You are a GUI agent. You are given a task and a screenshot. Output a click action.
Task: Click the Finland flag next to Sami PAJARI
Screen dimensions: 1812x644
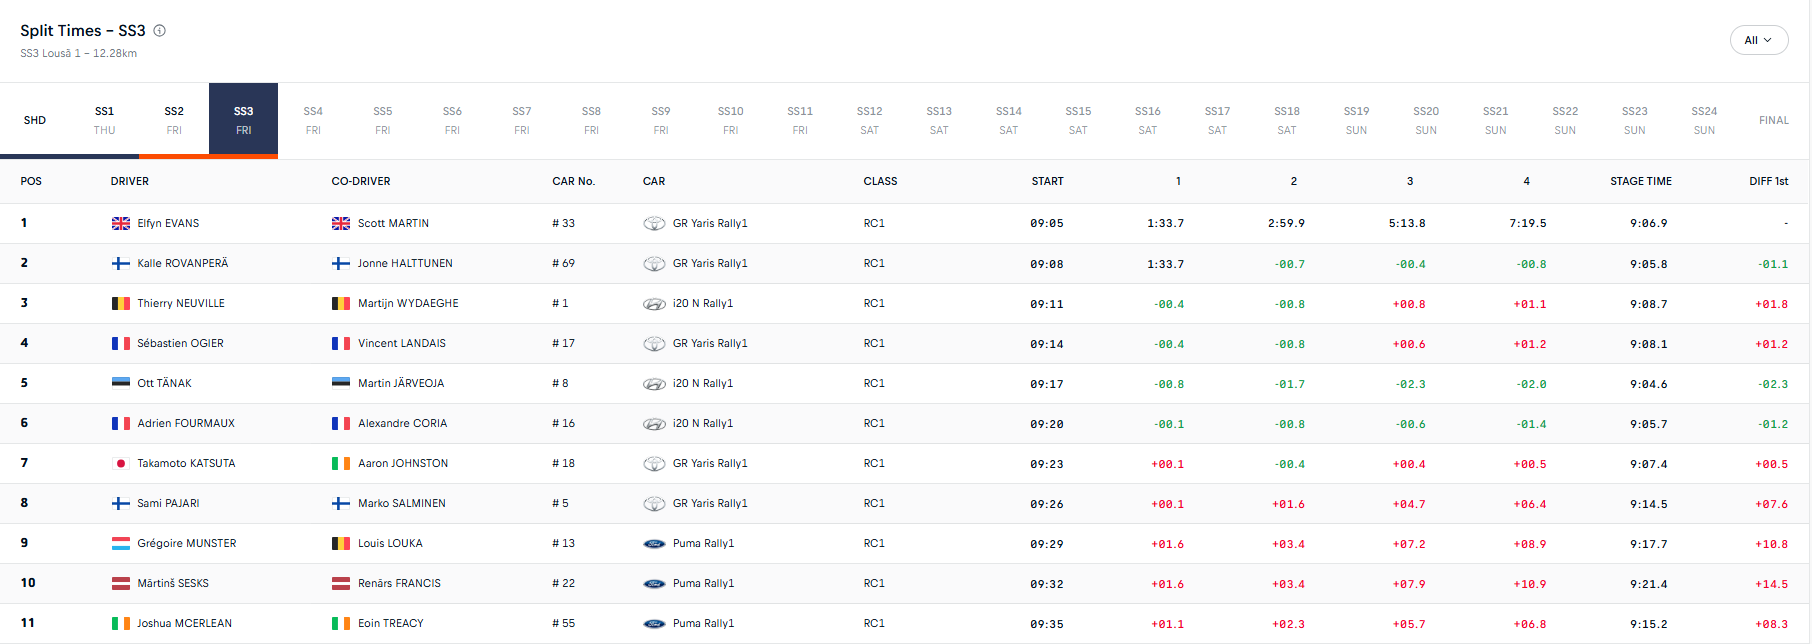pos(121,503)
